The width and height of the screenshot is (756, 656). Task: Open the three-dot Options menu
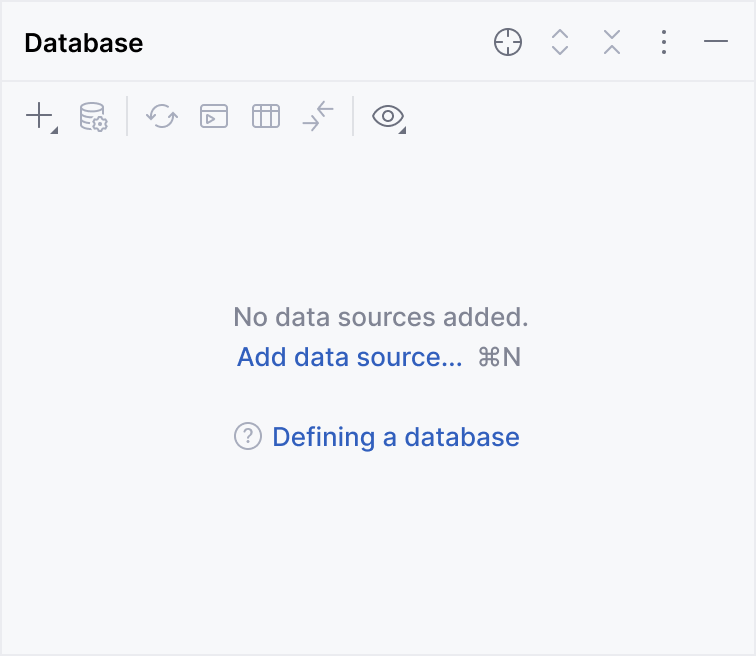coord(664,42)
